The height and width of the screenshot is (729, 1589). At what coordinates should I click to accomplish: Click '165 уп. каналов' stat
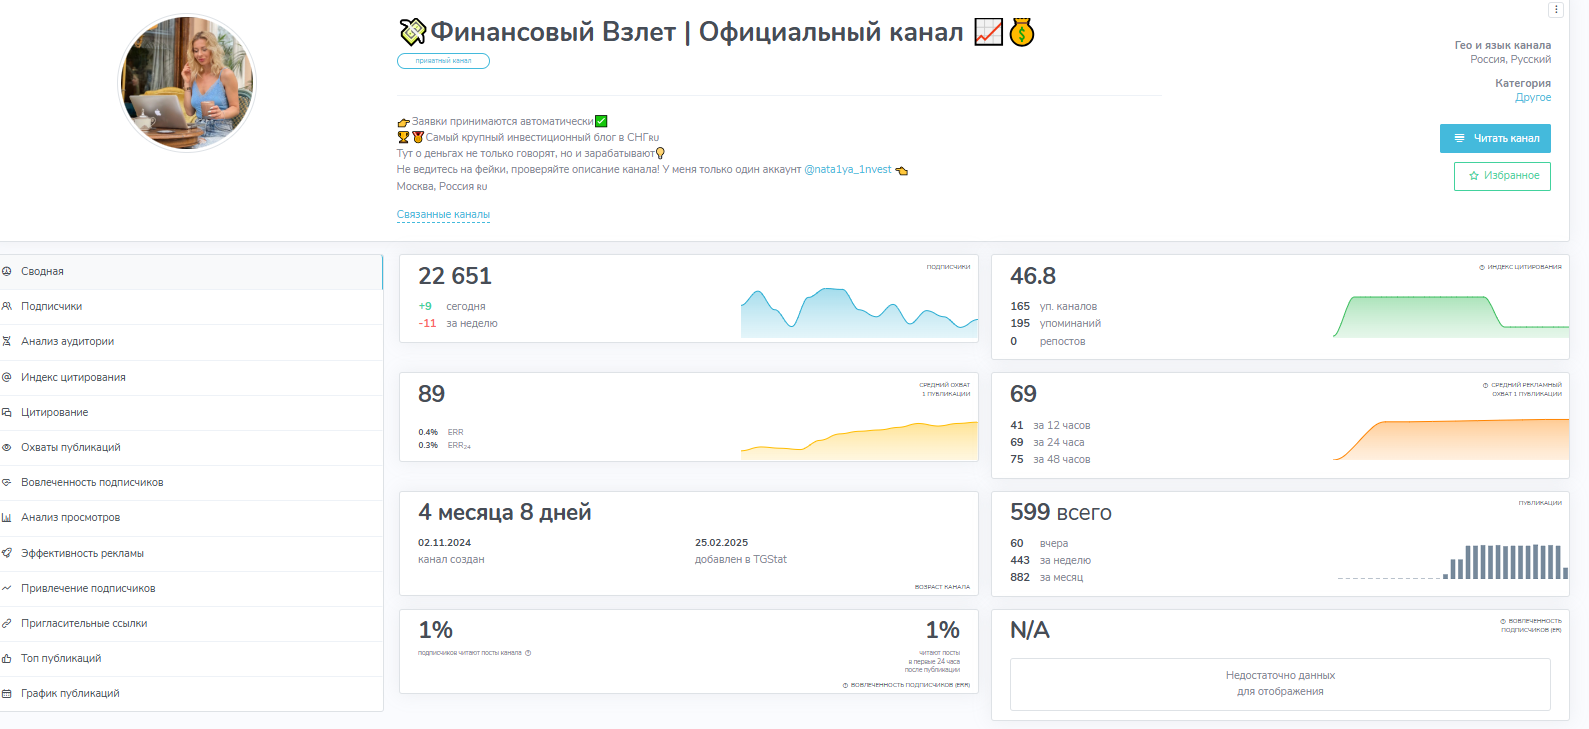(x=1054, y=307)
